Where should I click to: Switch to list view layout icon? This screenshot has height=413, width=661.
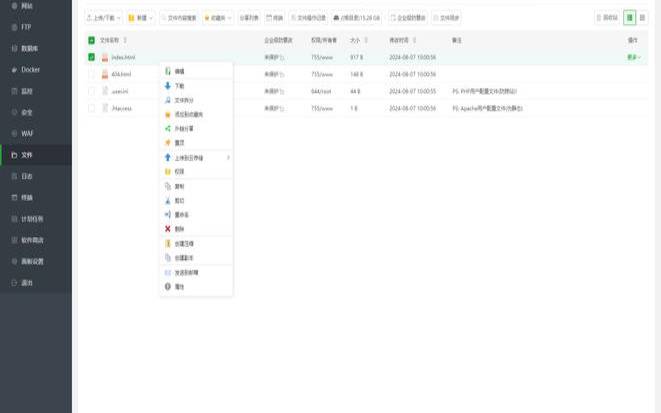[629, 18]
